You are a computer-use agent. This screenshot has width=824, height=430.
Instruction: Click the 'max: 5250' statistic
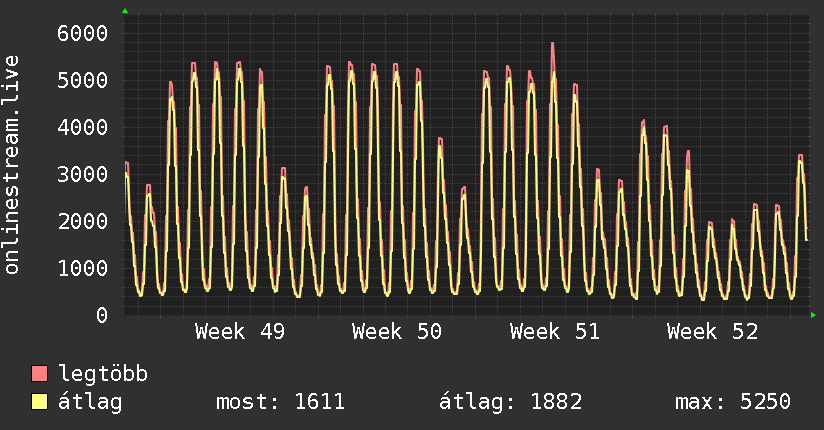(x=733, y=402)
